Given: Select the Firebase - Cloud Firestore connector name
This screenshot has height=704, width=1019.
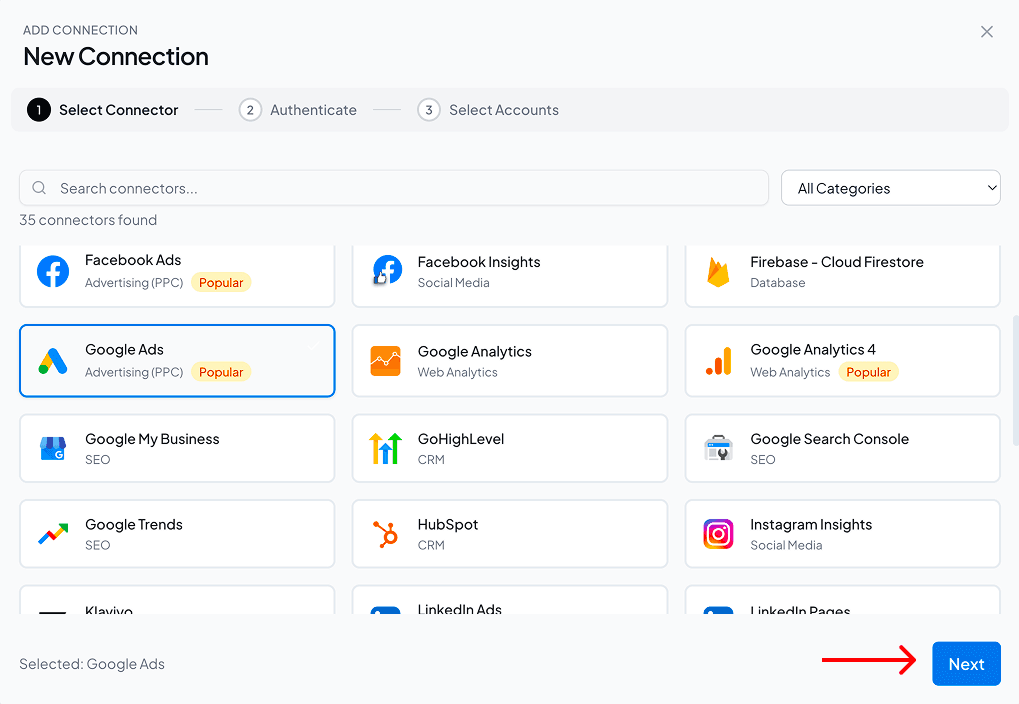Looking at the screenshot, I should (x=837, y=262).
